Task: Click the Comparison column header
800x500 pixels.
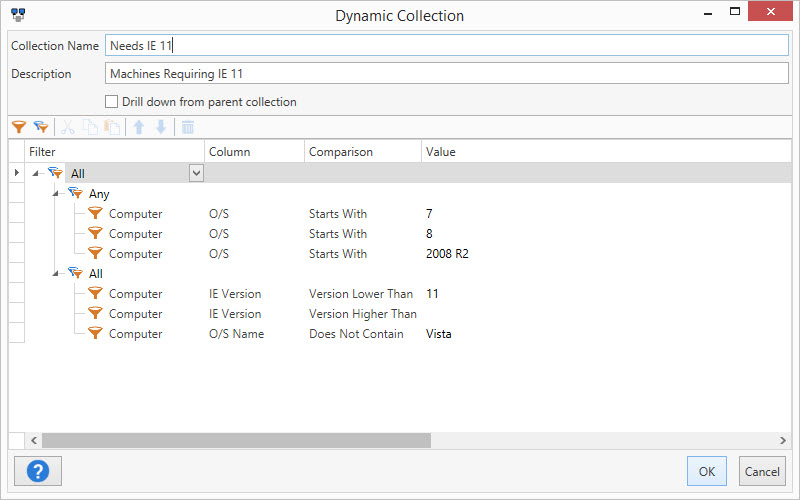Action: click(x=363, y=152)
